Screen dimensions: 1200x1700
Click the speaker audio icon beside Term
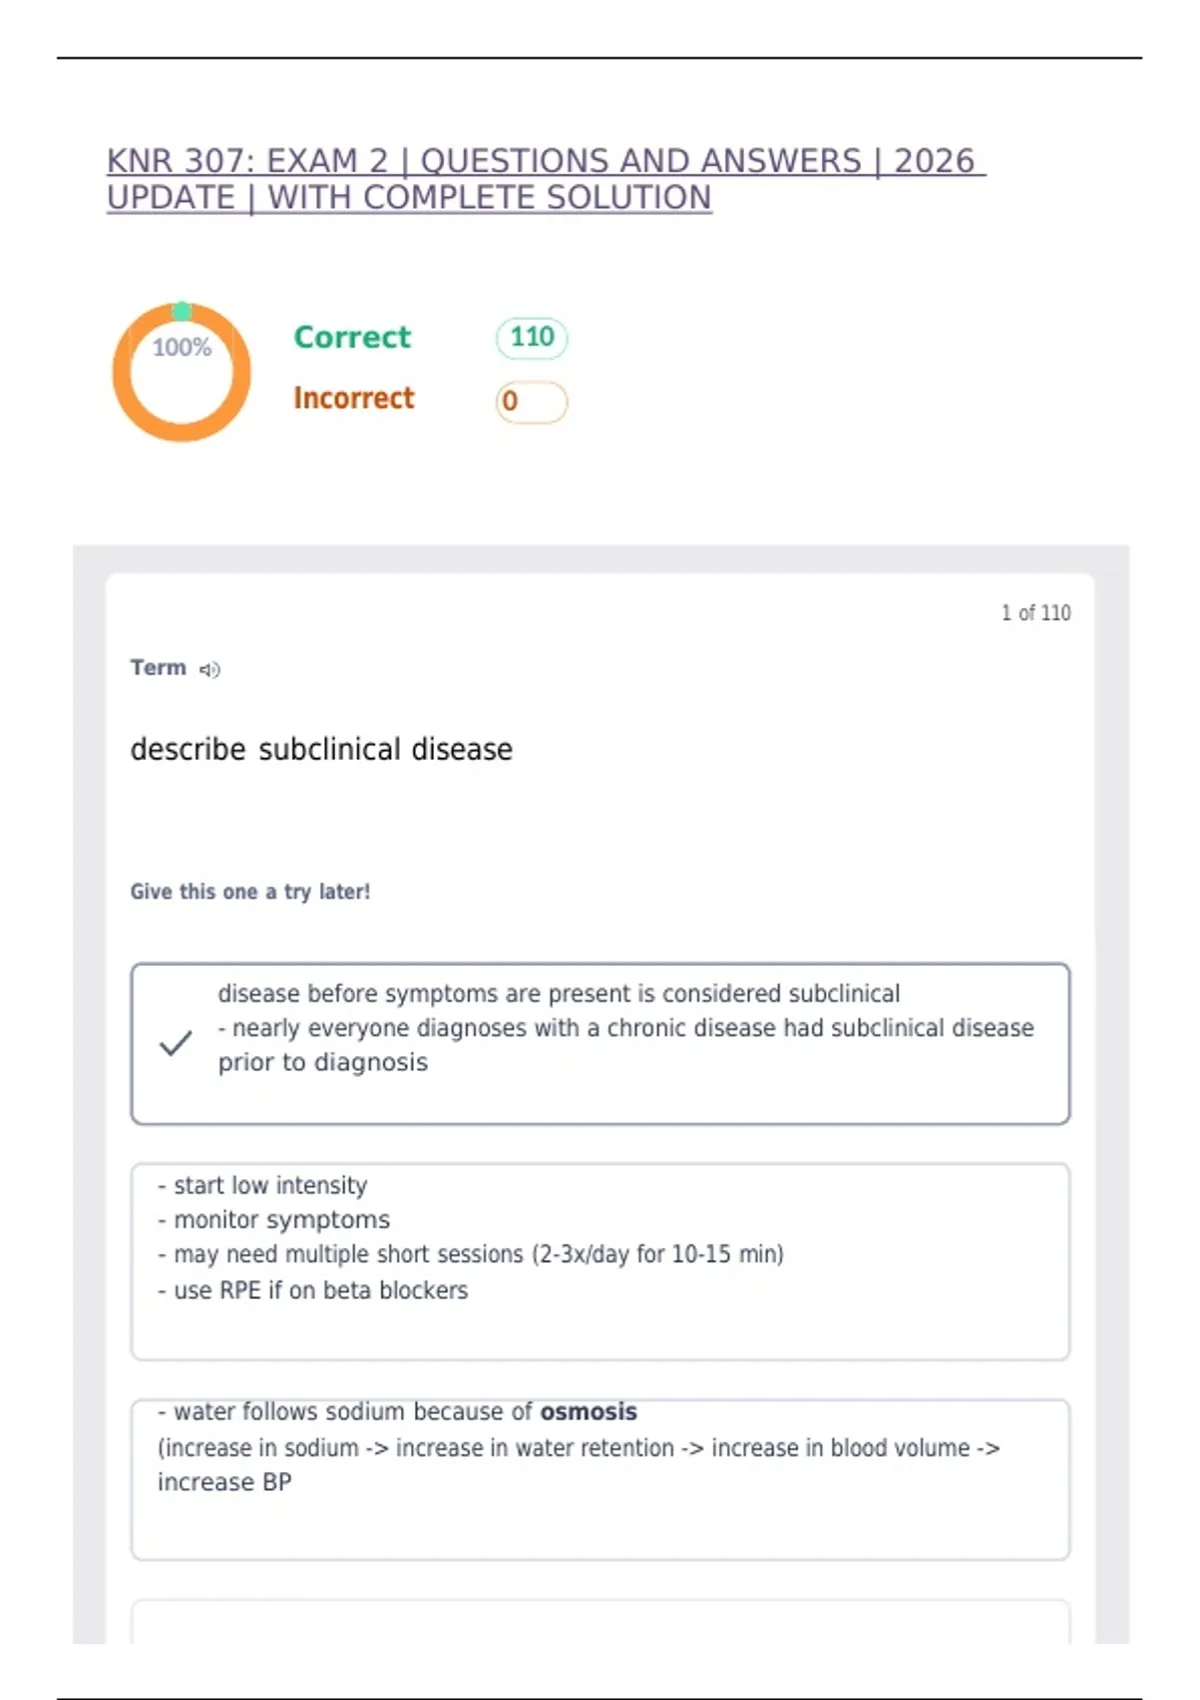click(x=209, y=670)
